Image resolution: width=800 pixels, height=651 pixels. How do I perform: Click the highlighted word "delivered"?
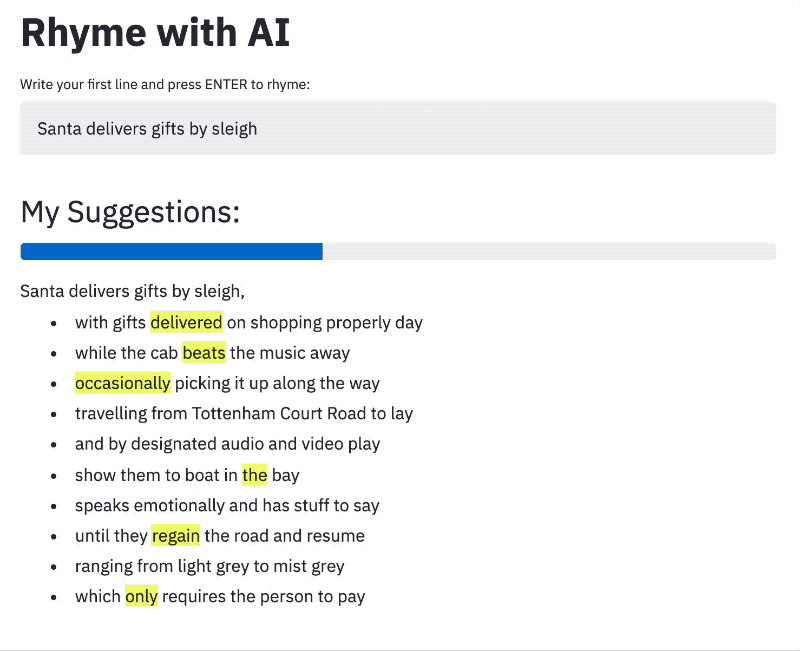click(186, 322)
